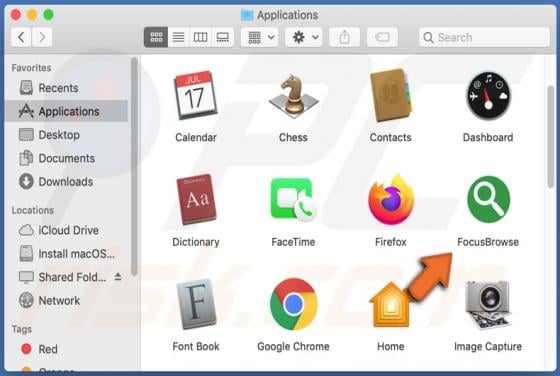Image resolution: width=560 pixels, height=376 pixels.
Task: Click the Locations section header
Action: (x=32, y=210)
